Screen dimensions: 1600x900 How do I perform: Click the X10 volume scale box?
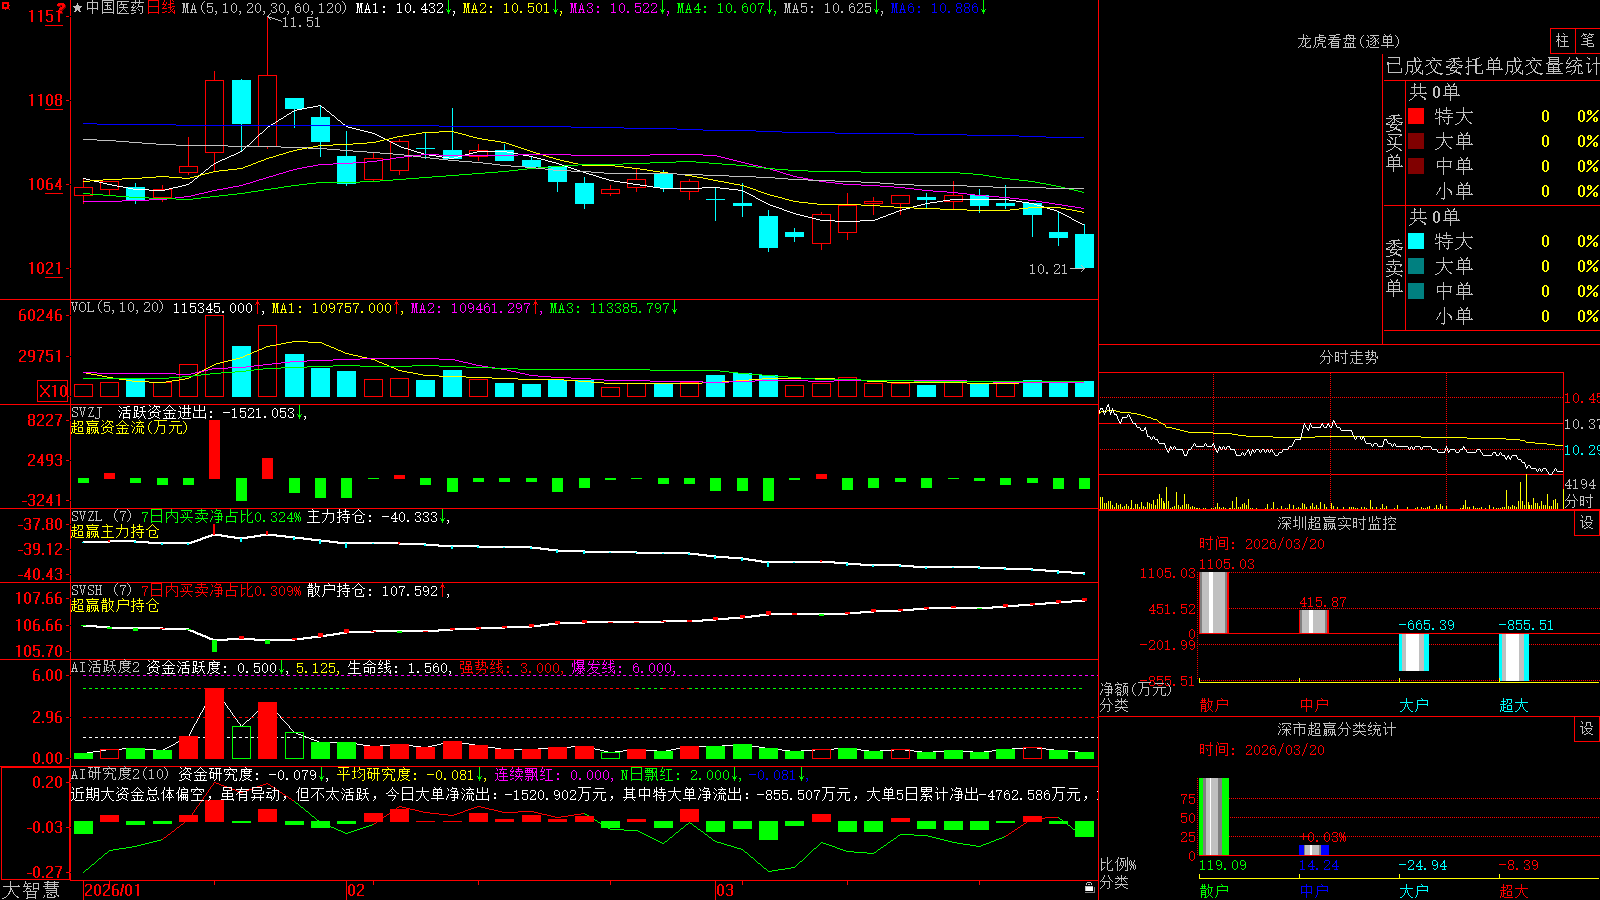53,391
